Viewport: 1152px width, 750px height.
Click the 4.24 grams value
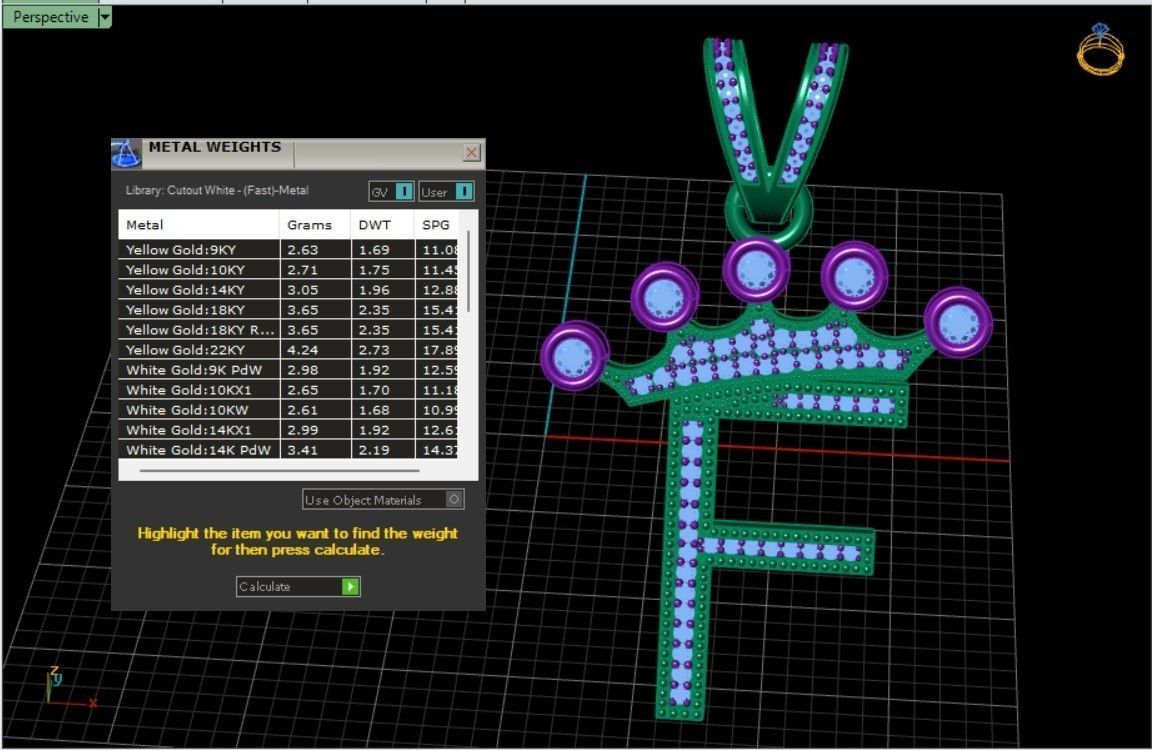[303, 350]
